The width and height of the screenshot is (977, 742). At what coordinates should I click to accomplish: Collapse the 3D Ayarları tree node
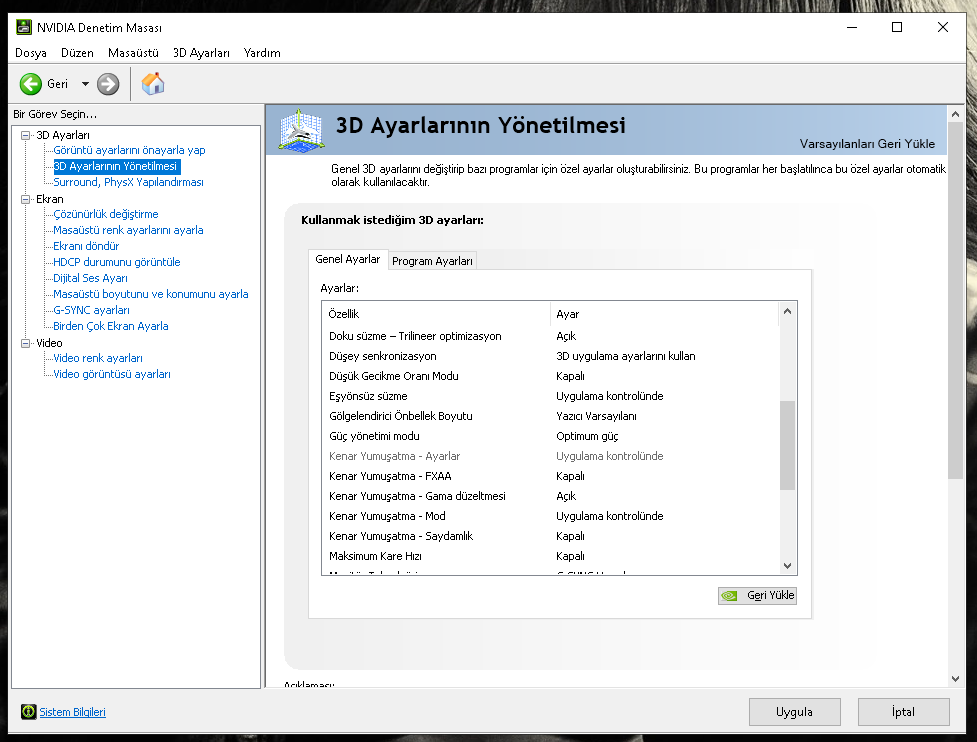click(x=26, y=134)
